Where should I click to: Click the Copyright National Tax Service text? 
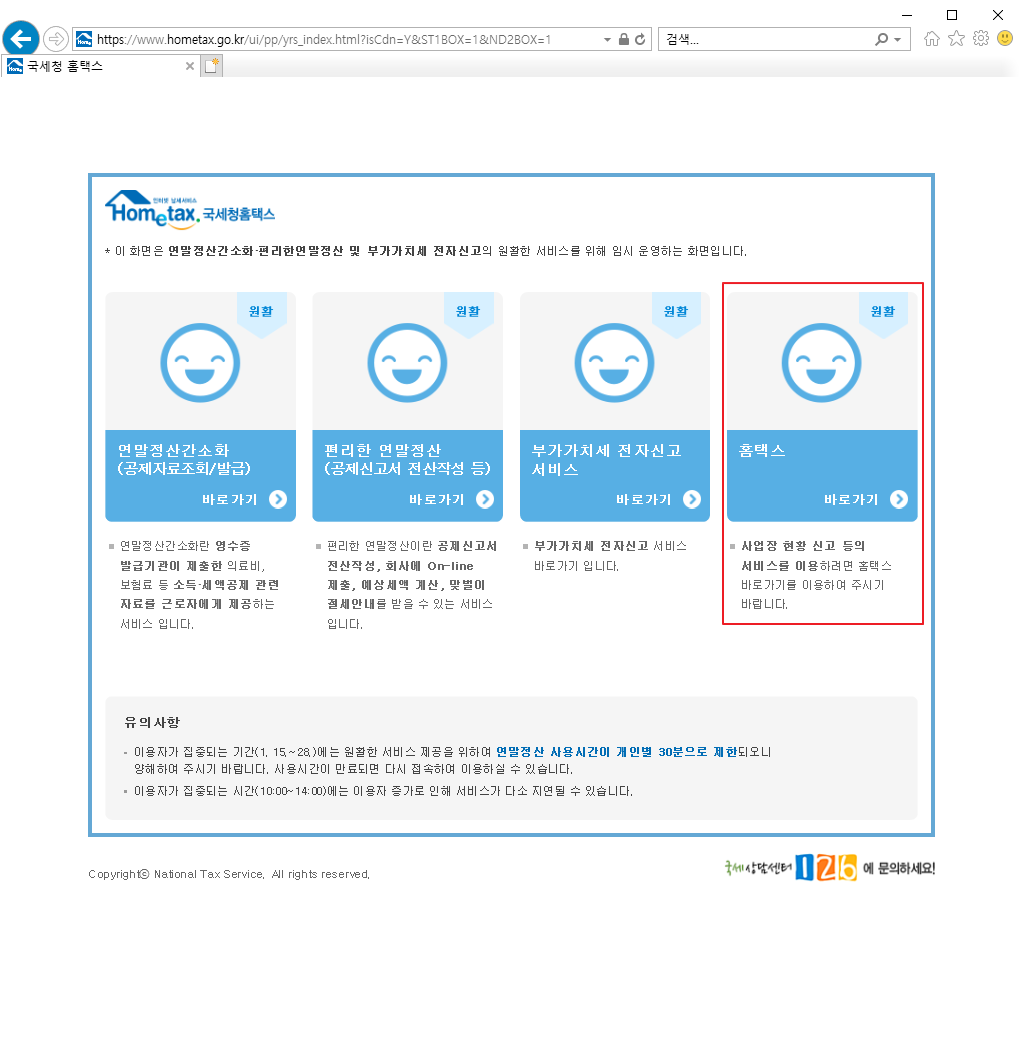coord(229,874)
